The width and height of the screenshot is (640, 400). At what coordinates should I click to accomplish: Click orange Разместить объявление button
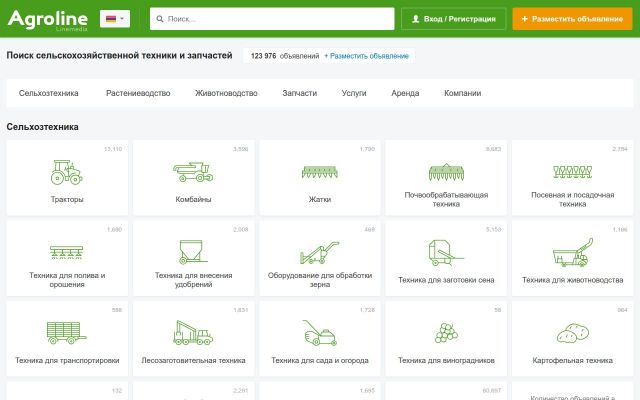[x=572, y=19]
